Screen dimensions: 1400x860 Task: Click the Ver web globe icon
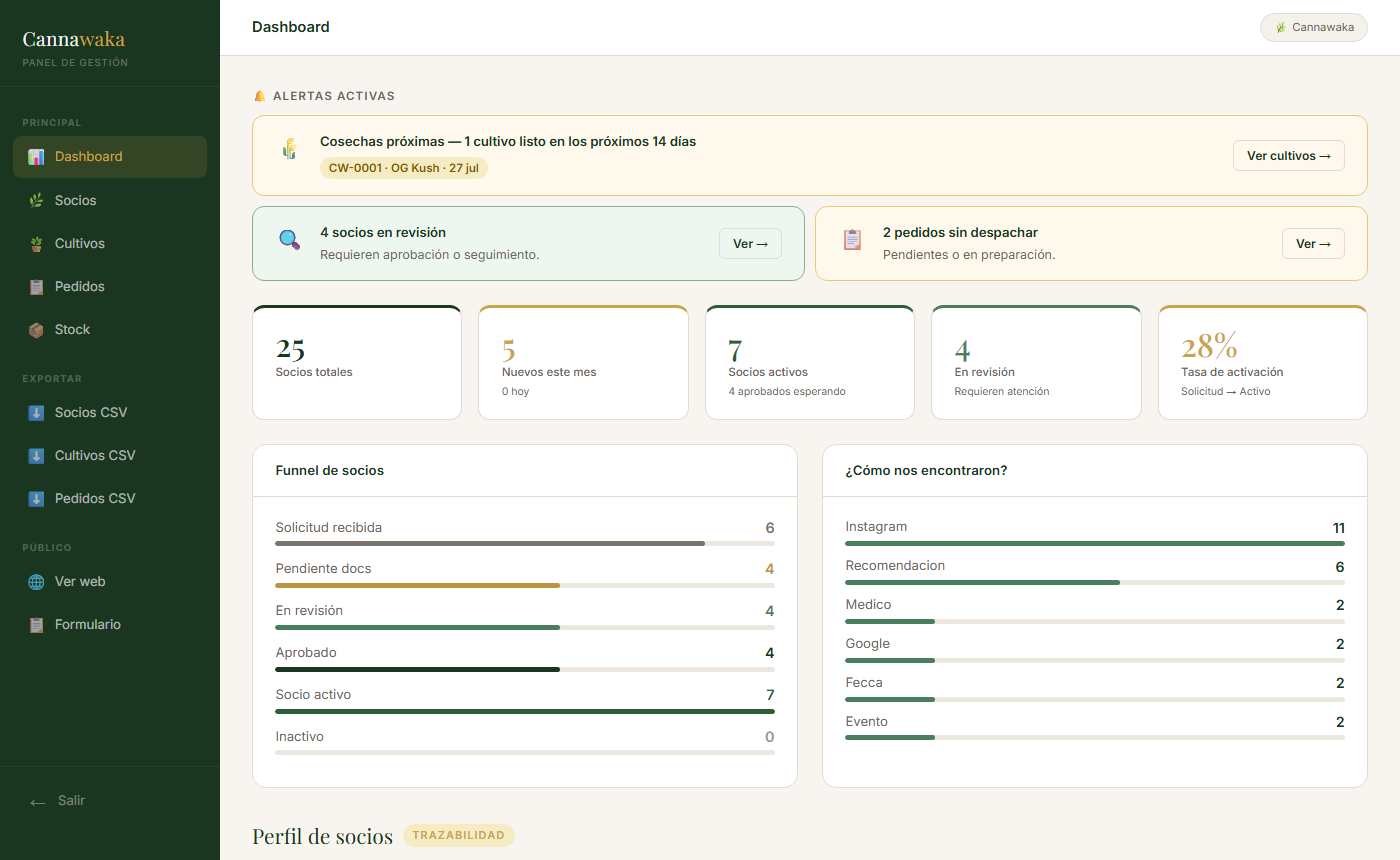36,582
